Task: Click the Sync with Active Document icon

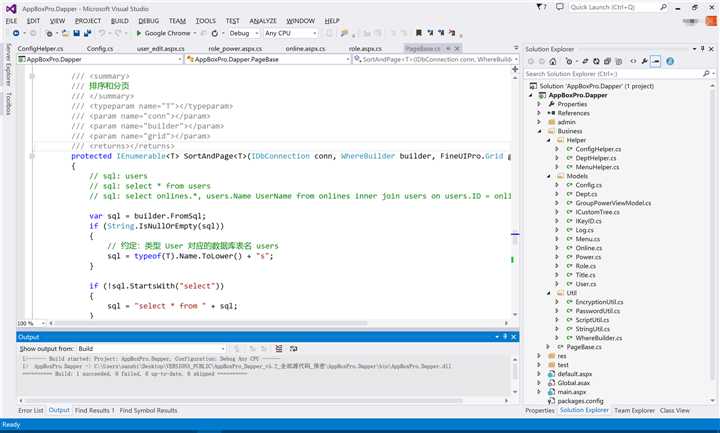Action: point(585,61)
